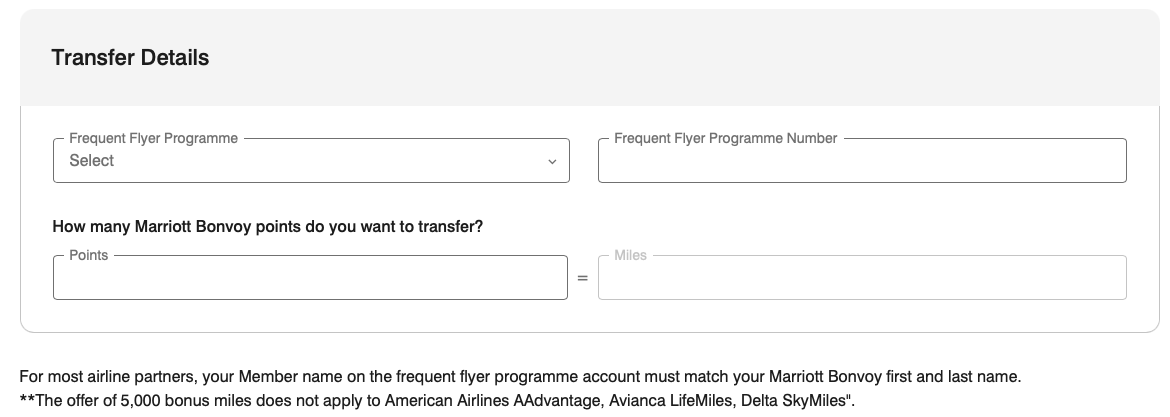
Task: Click the Miles result field
Action: click(861, 278)
